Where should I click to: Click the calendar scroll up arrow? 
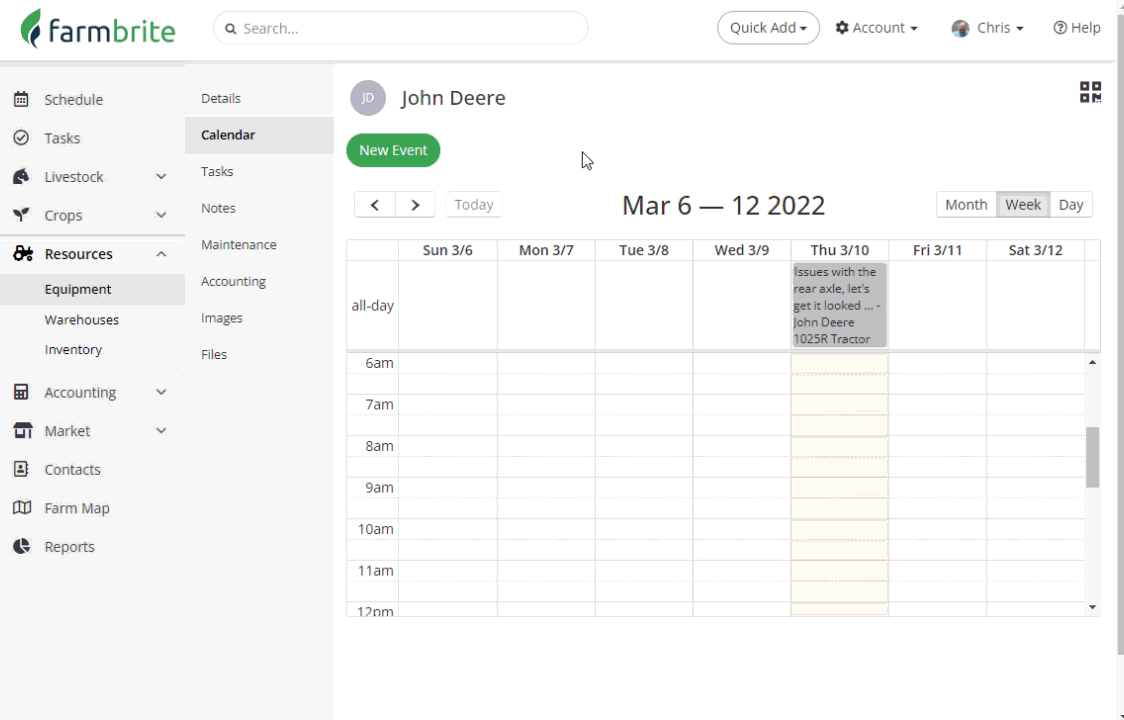click(x=1092, y=362)
